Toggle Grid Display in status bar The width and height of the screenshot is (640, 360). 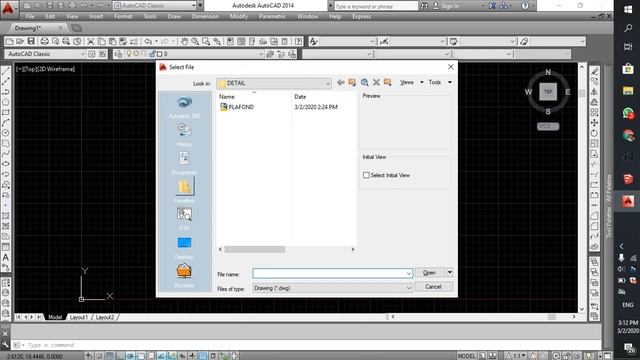coord(110,356)
